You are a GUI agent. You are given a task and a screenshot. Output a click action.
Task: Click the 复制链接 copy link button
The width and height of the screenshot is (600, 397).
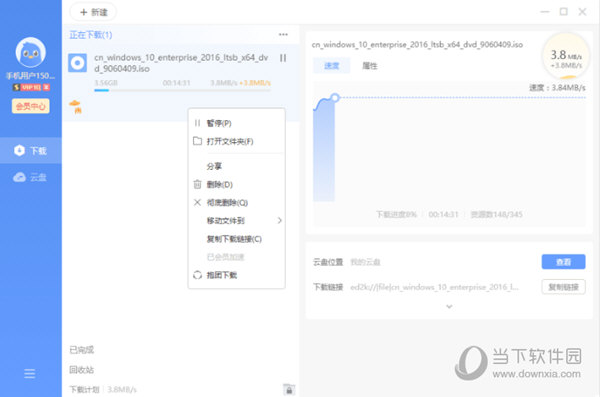[x=563, y=287]
